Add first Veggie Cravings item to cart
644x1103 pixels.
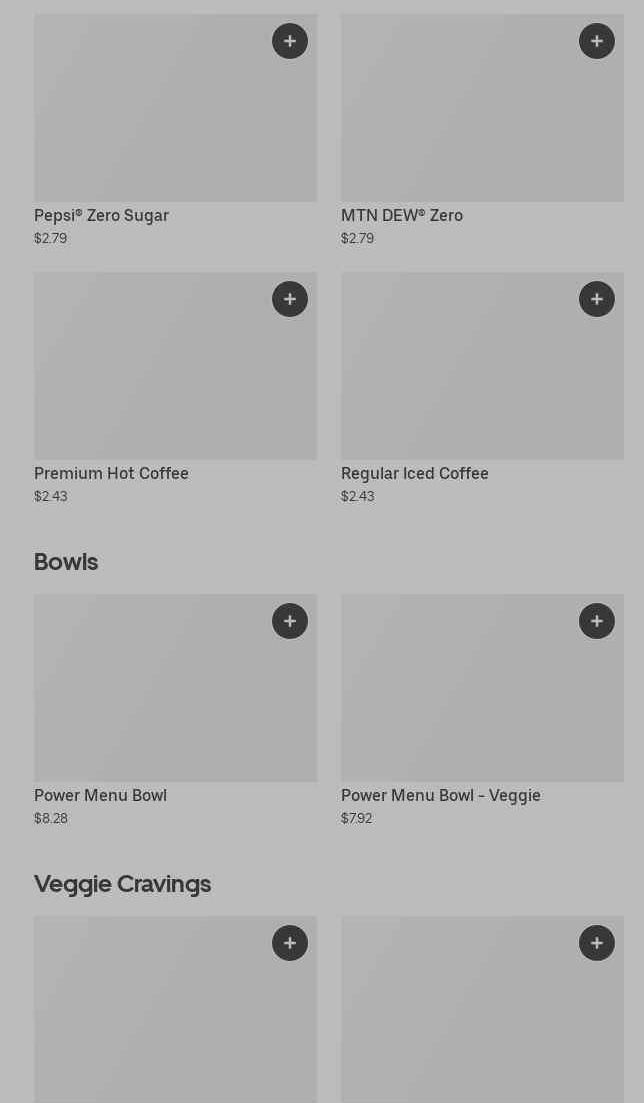(x=290, y=943)
